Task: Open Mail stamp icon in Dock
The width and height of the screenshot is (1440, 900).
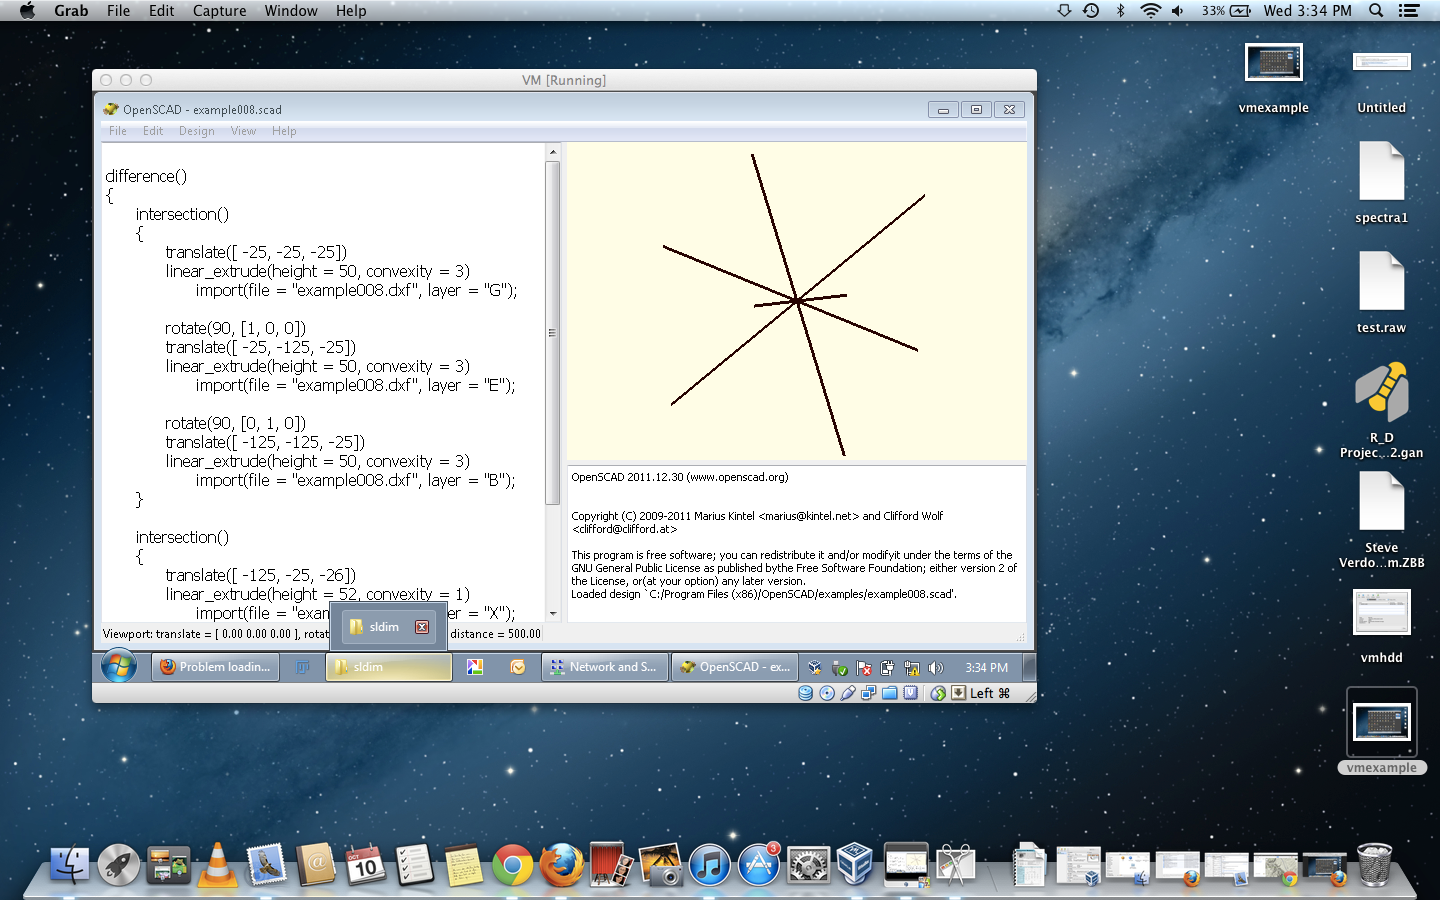Action: (x=267, y=865)
